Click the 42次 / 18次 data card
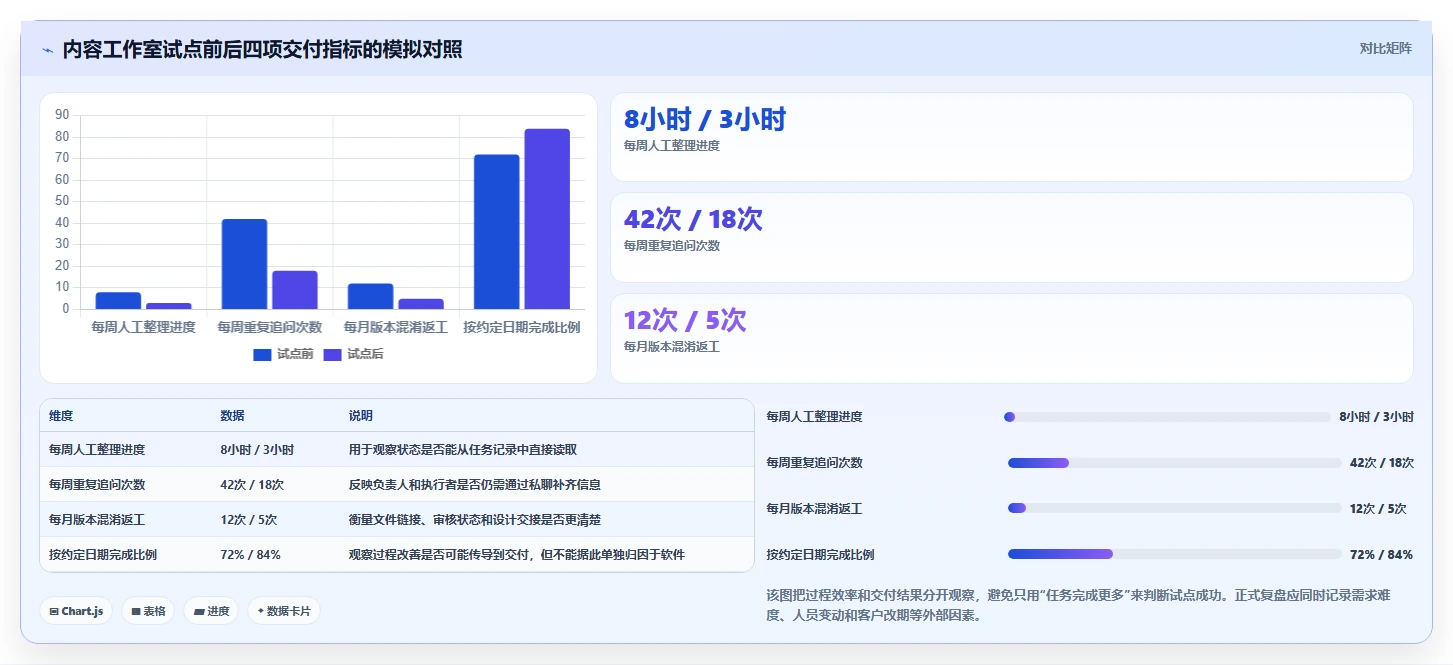The width and height of the screenshot is (1453, 665). pos(1011,237)
